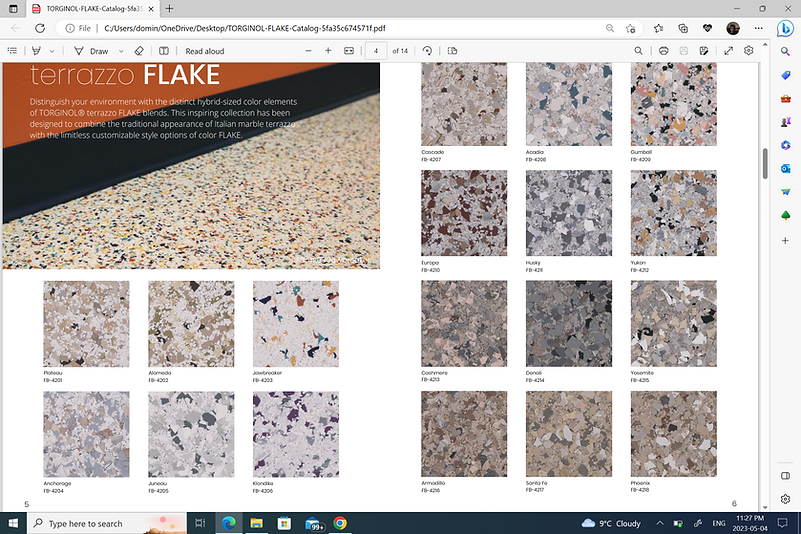Open find in PDF search
801x534 pixels.
pyautogui.click(x=639, y=51)
